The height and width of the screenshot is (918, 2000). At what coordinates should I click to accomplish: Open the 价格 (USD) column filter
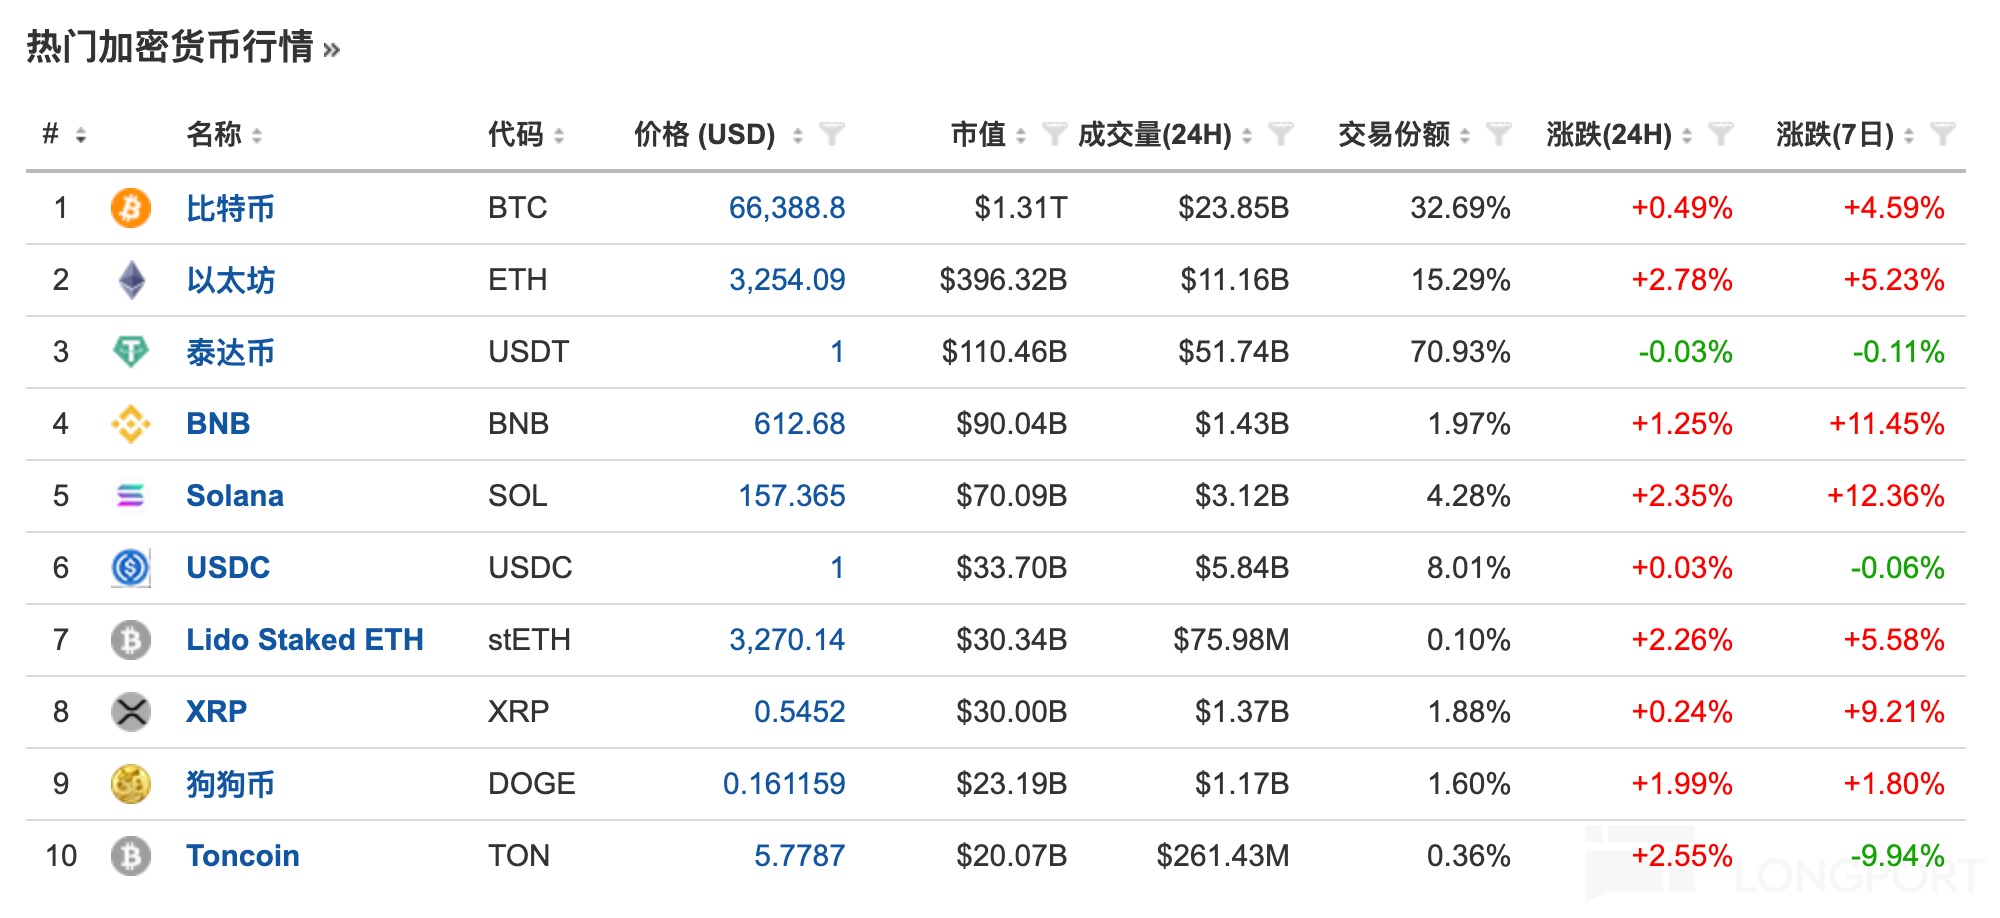click(831, 134)
